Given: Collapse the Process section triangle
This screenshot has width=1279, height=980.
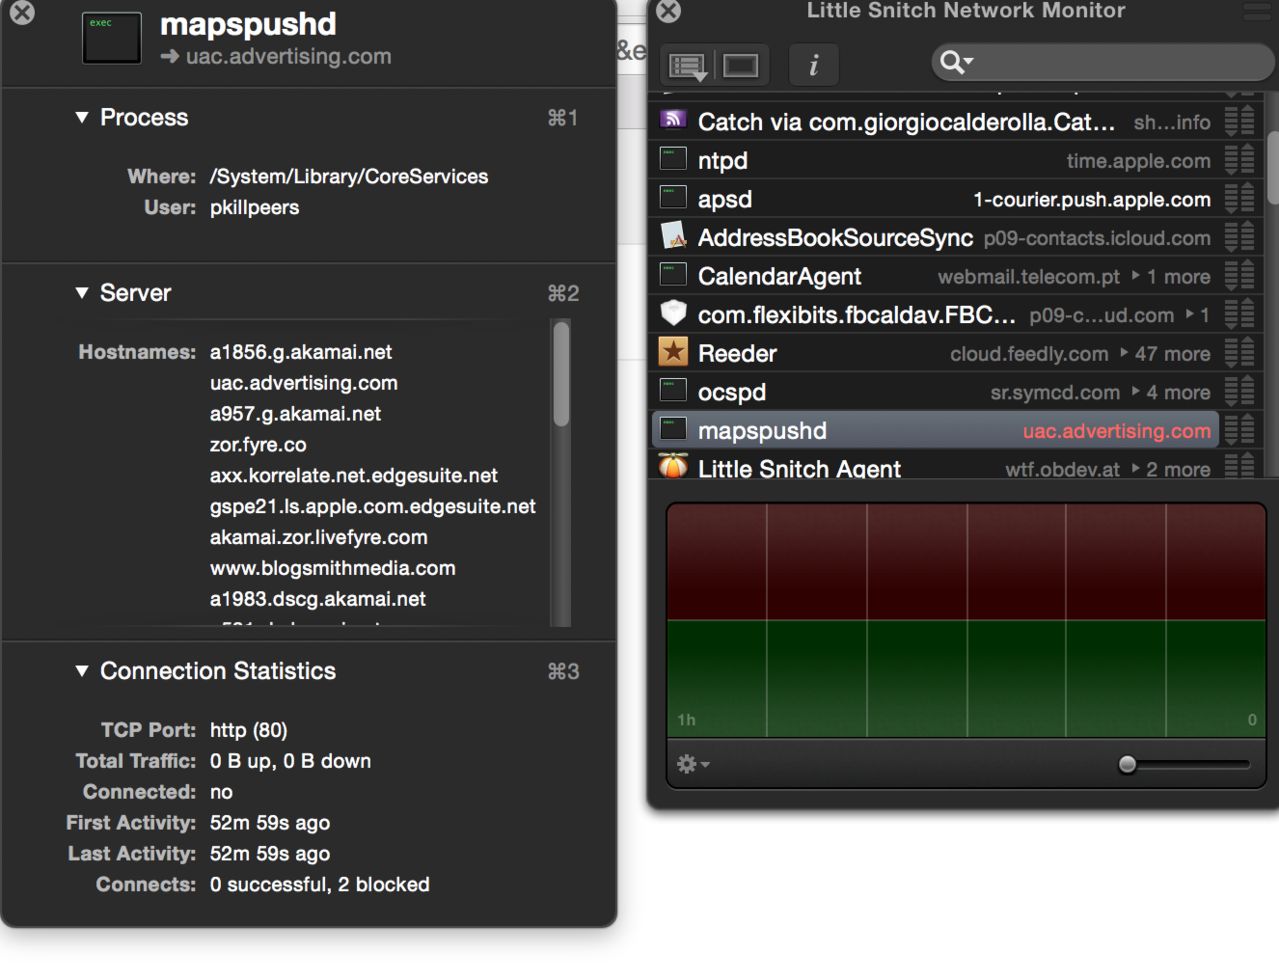Looking at the screenshot, I should [x=82, y=118].
